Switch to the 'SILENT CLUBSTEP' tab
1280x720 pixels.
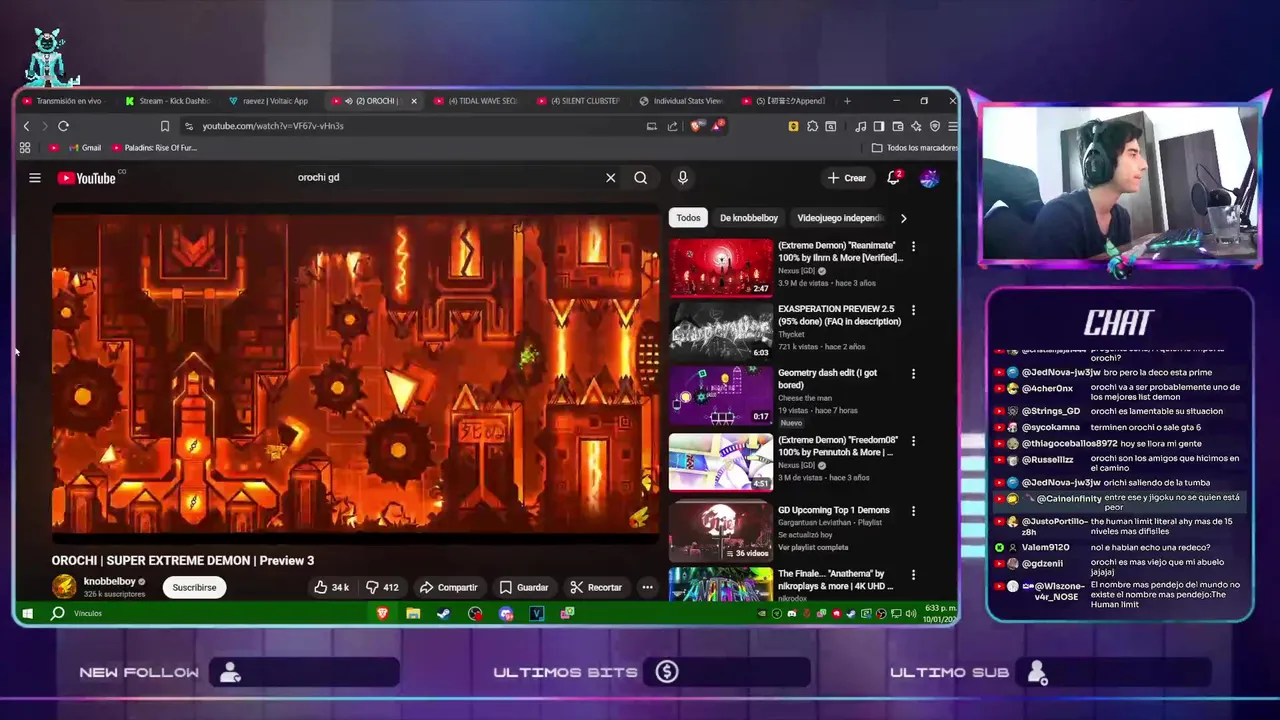(580, 101)
